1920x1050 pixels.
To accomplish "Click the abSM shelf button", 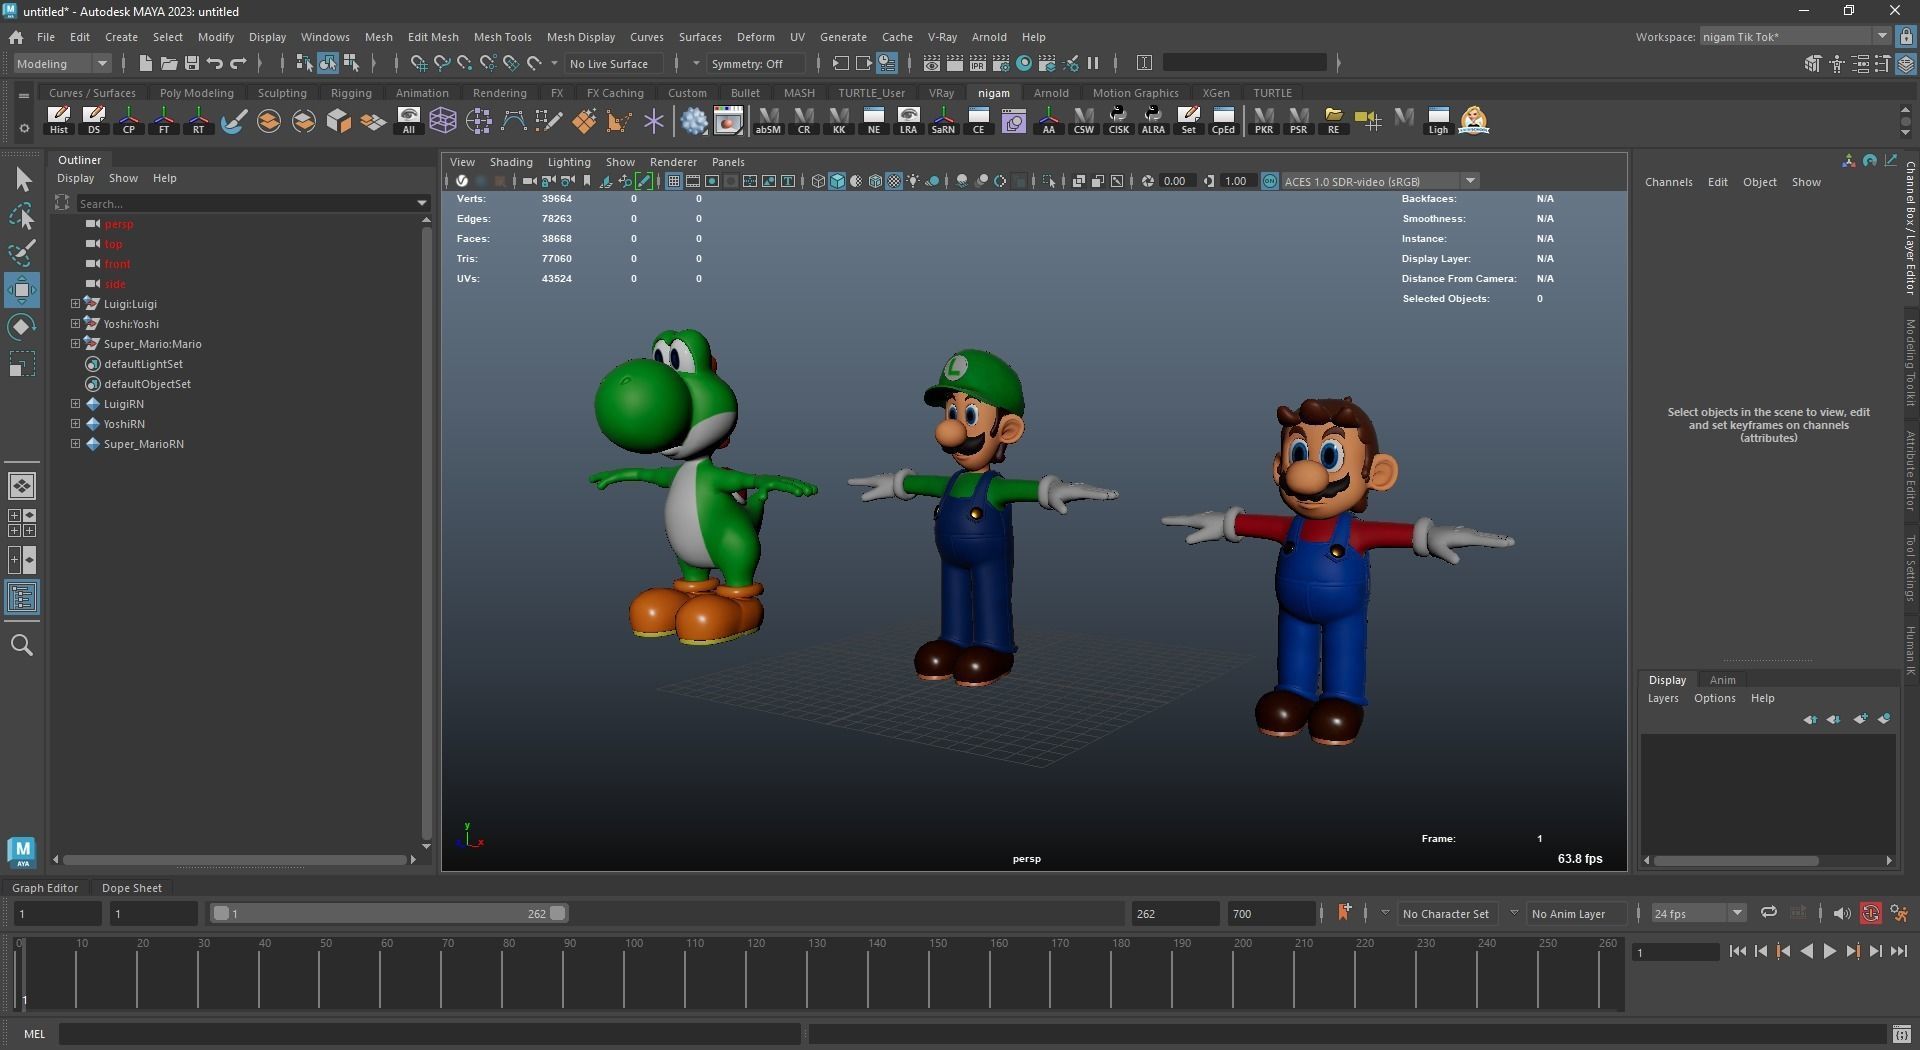I will click(x=768, y=120).
